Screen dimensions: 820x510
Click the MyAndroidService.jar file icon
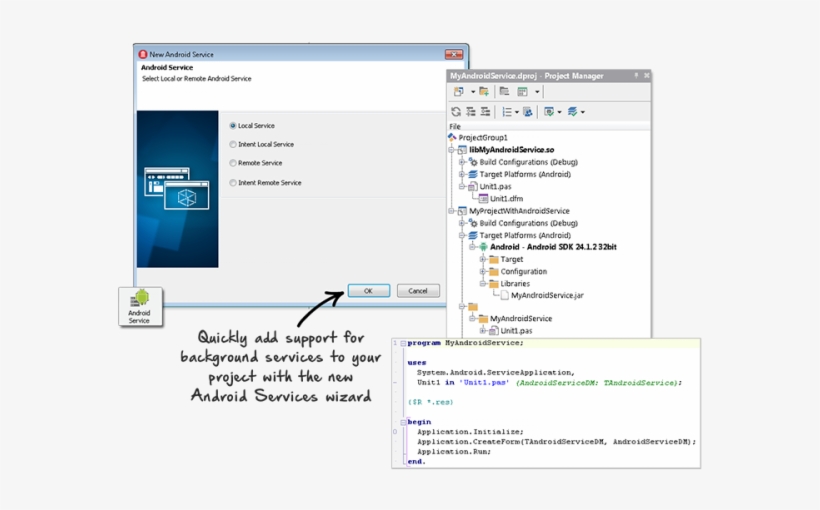(504, 296)
